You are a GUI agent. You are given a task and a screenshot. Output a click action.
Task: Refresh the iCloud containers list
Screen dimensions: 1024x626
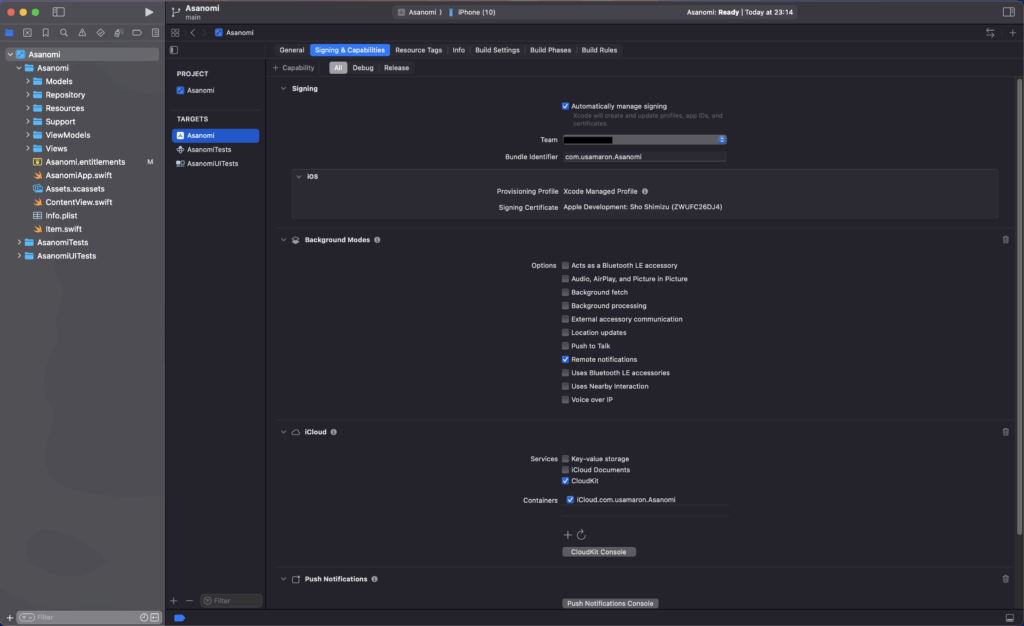pyautogui.click(x=581, y=535)
